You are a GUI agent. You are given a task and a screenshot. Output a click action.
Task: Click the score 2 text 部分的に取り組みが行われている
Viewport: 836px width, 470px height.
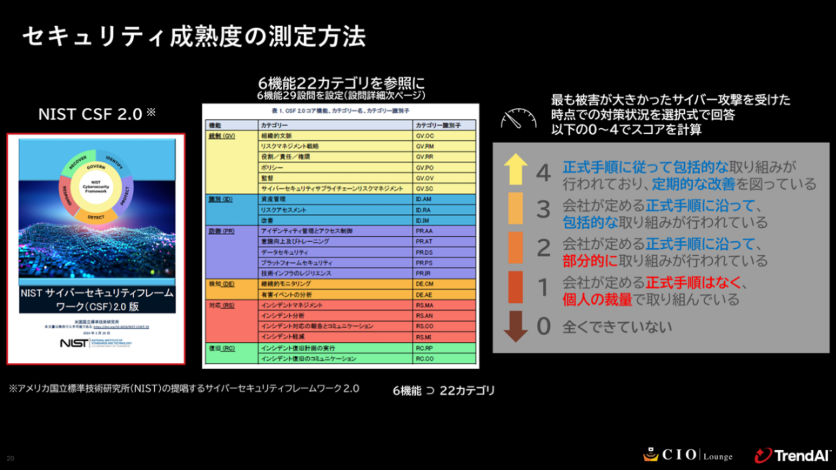[665, 260]
